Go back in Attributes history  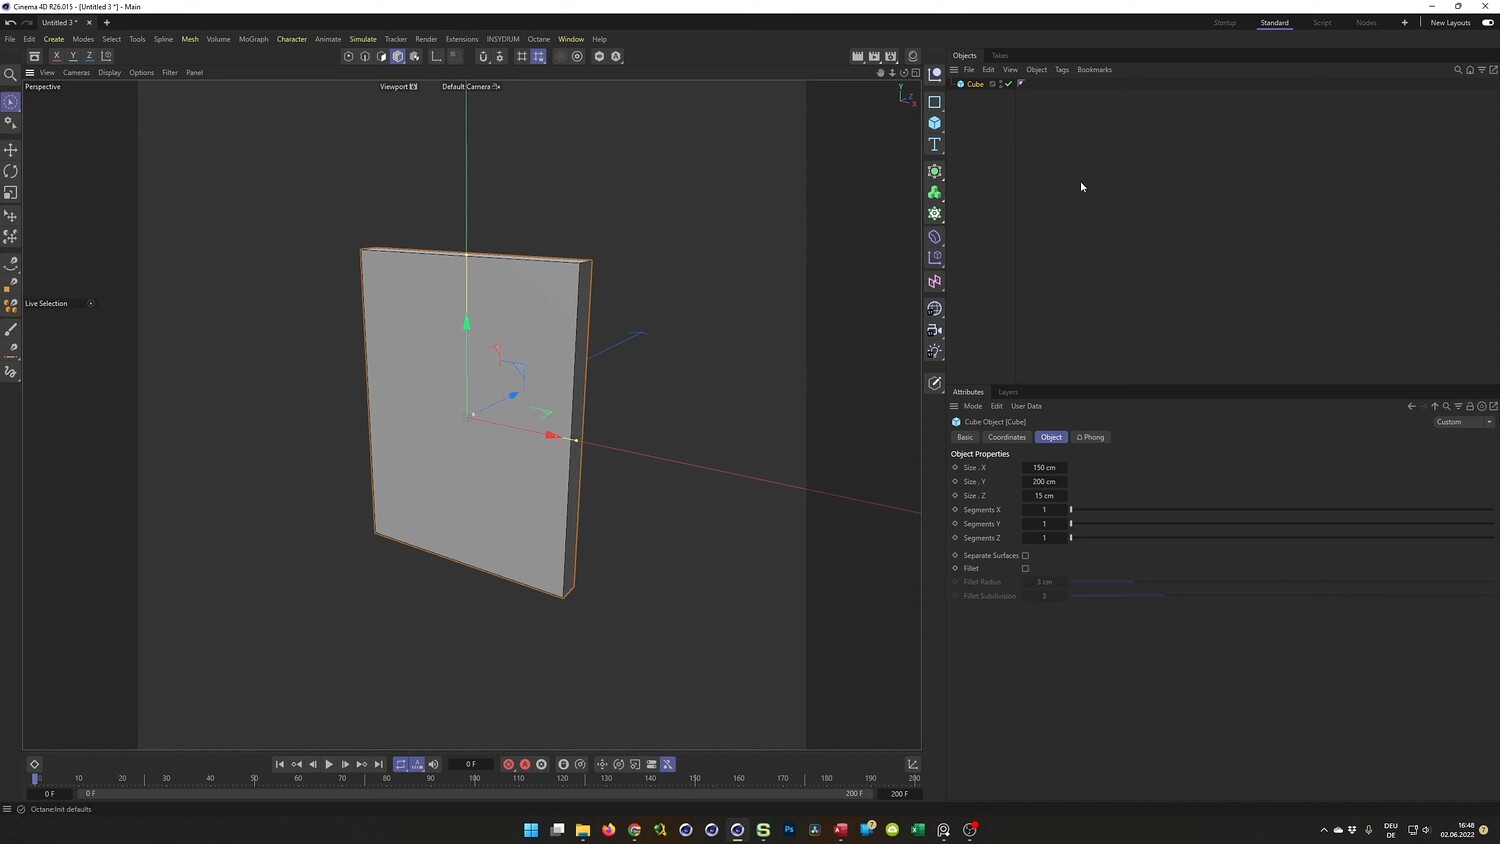(x=1411, y=406)
